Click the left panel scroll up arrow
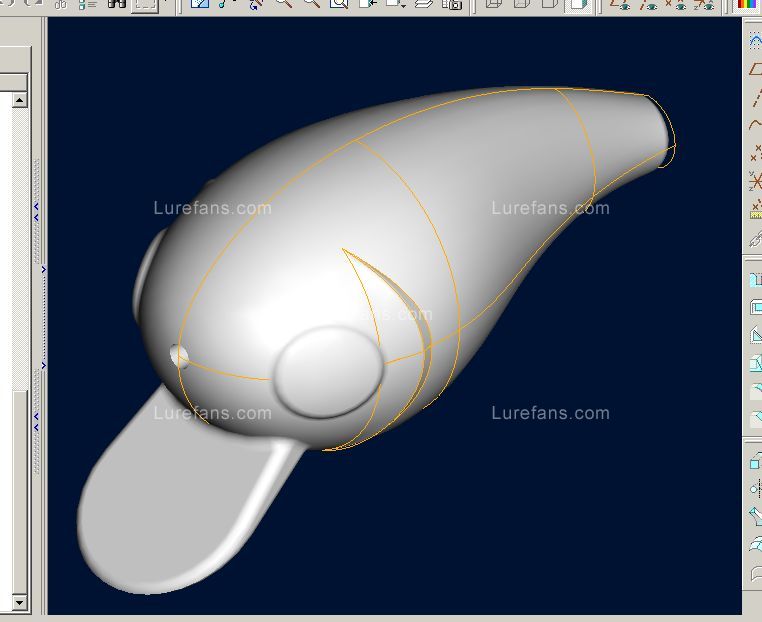 click(x=19, y=101)
